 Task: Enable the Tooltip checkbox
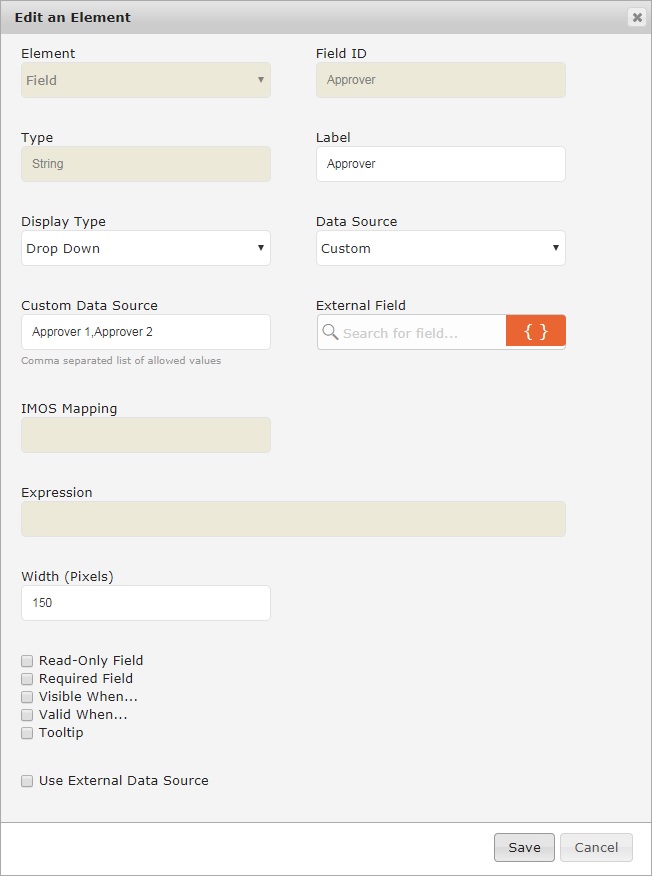click(27, 732)
